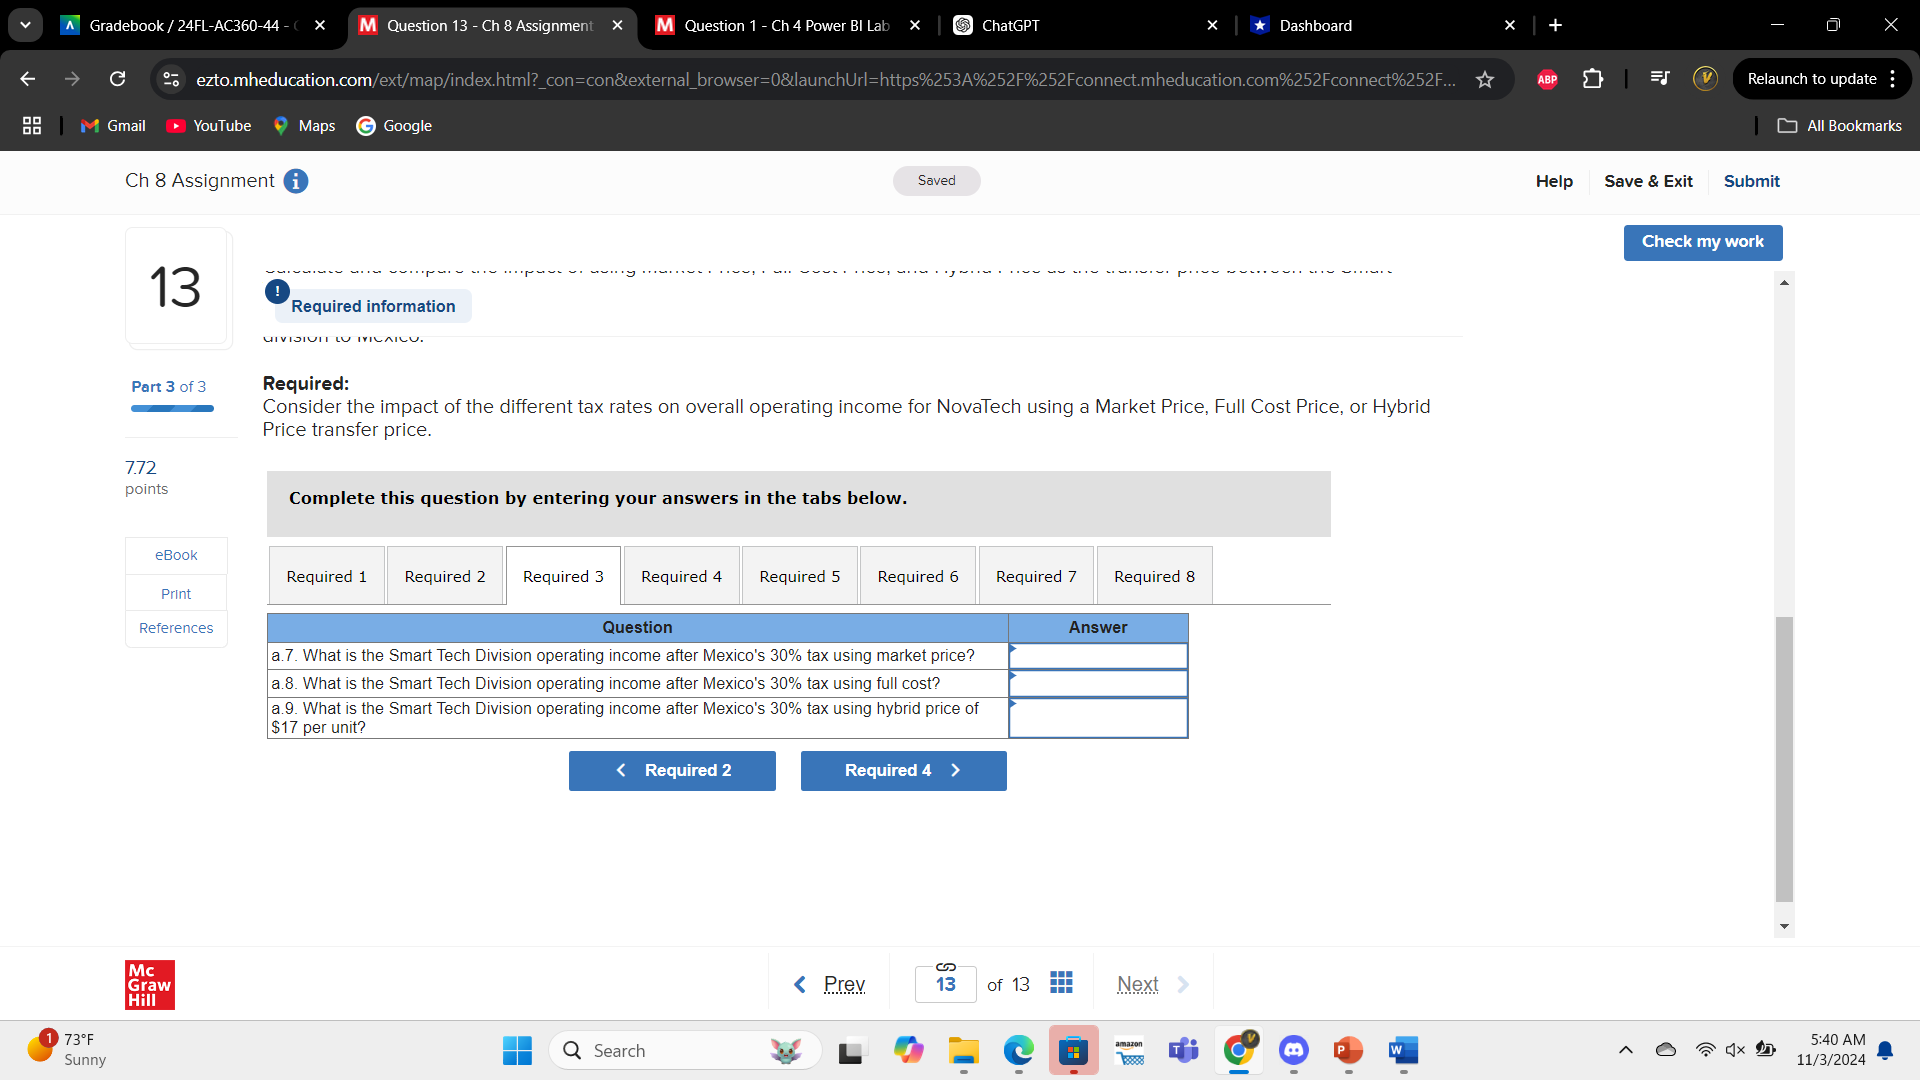Toggle bookmark star for the current page

(x=1487, y=79)
